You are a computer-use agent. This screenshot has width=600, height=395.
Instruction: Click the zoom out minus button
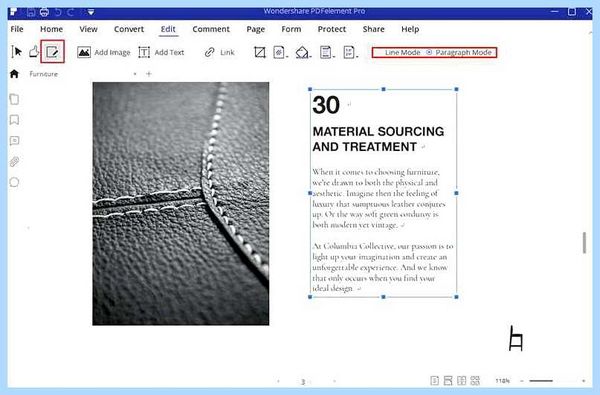(522, 381)
